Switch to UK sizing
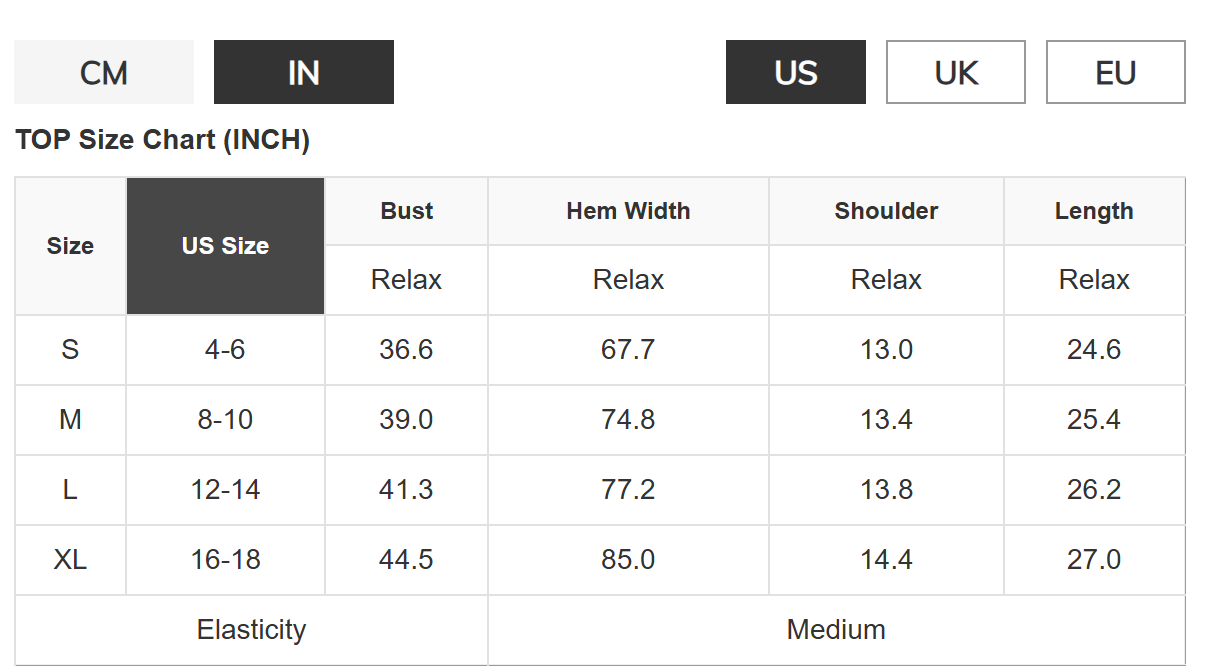This screenshot has height=672, width=1209. pyautogui.click(x=956, y=72)
